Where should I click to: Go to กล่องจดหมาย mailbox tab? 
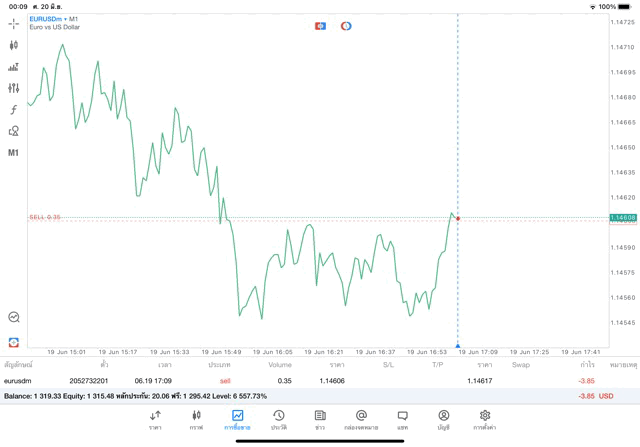click(361, 419)
